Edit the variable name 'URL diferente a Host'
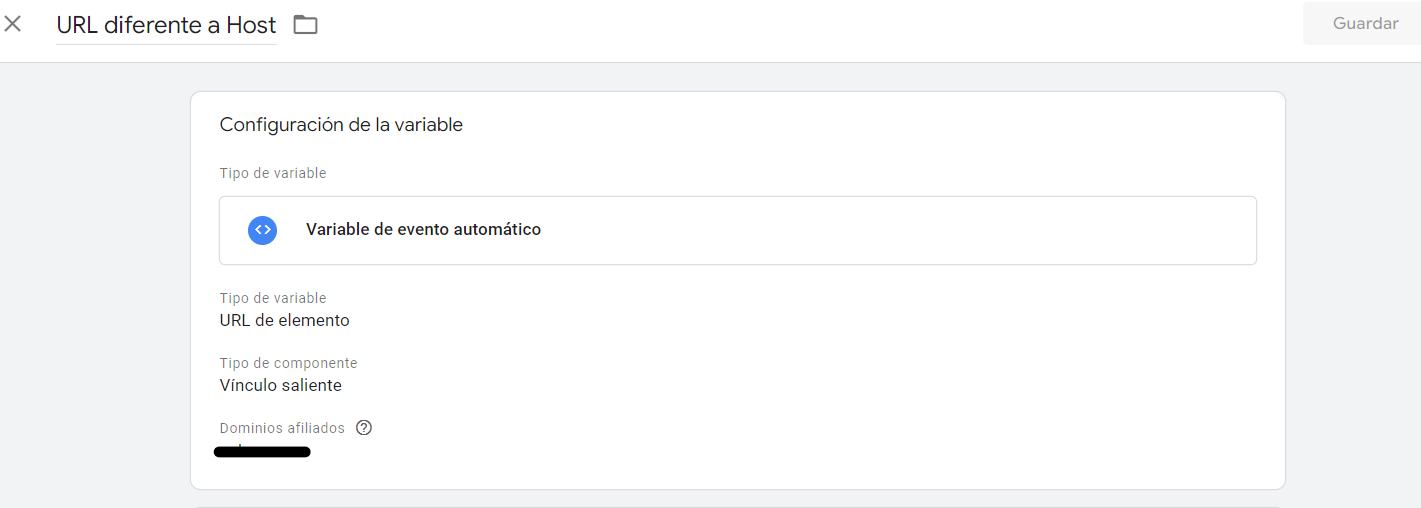1421x508 pixels. point(166,25)
